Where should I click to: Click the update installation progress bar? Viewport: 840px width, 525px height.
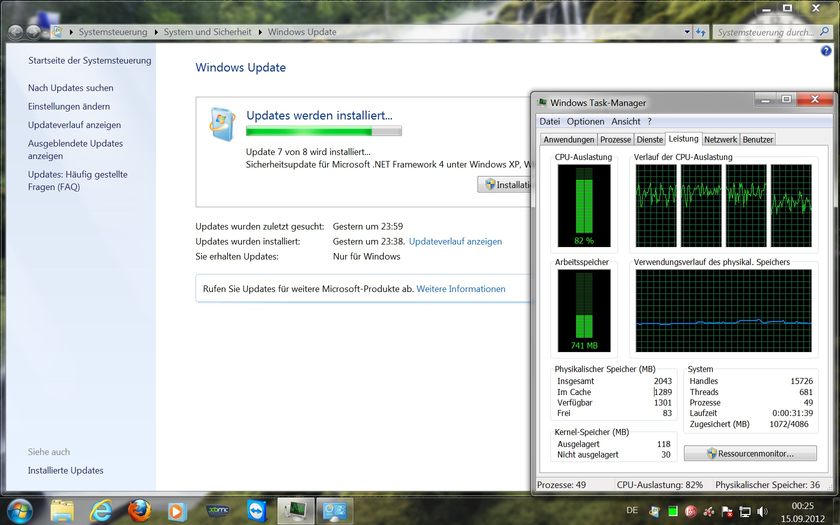(324, 131)
